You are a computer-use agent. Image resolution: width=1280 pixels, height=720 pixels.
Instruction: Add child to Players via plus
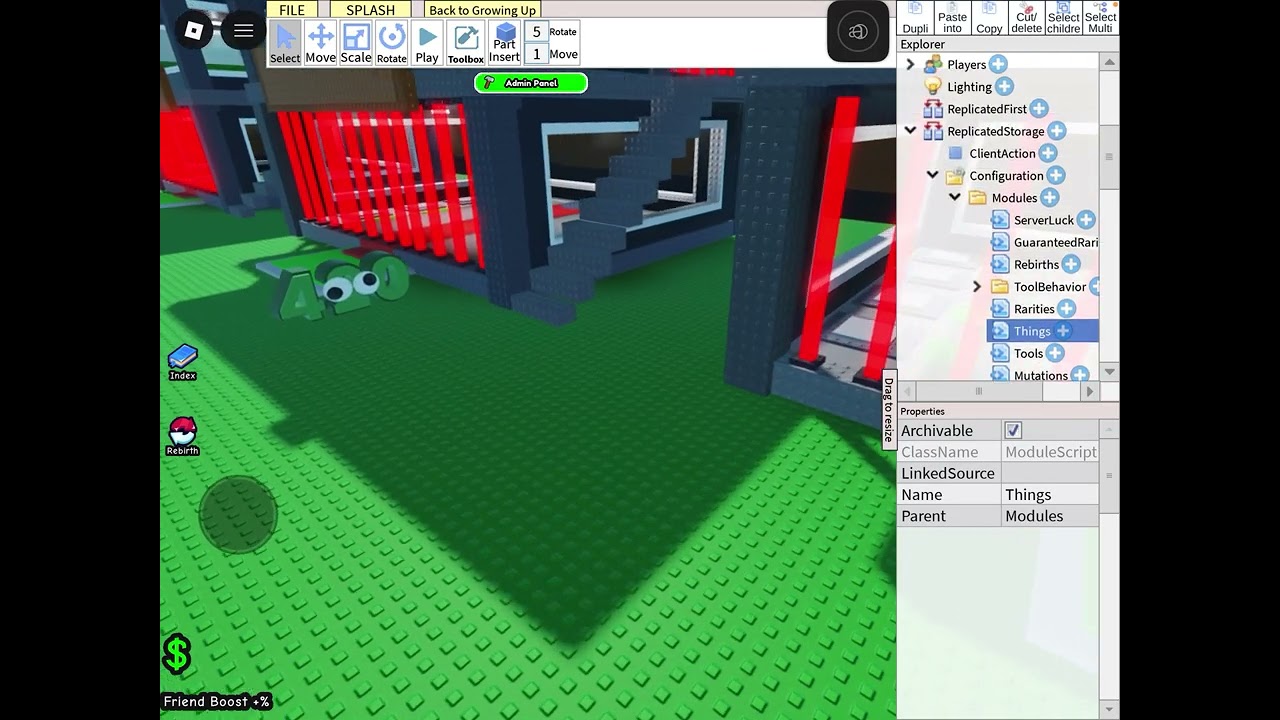point(998,65)
